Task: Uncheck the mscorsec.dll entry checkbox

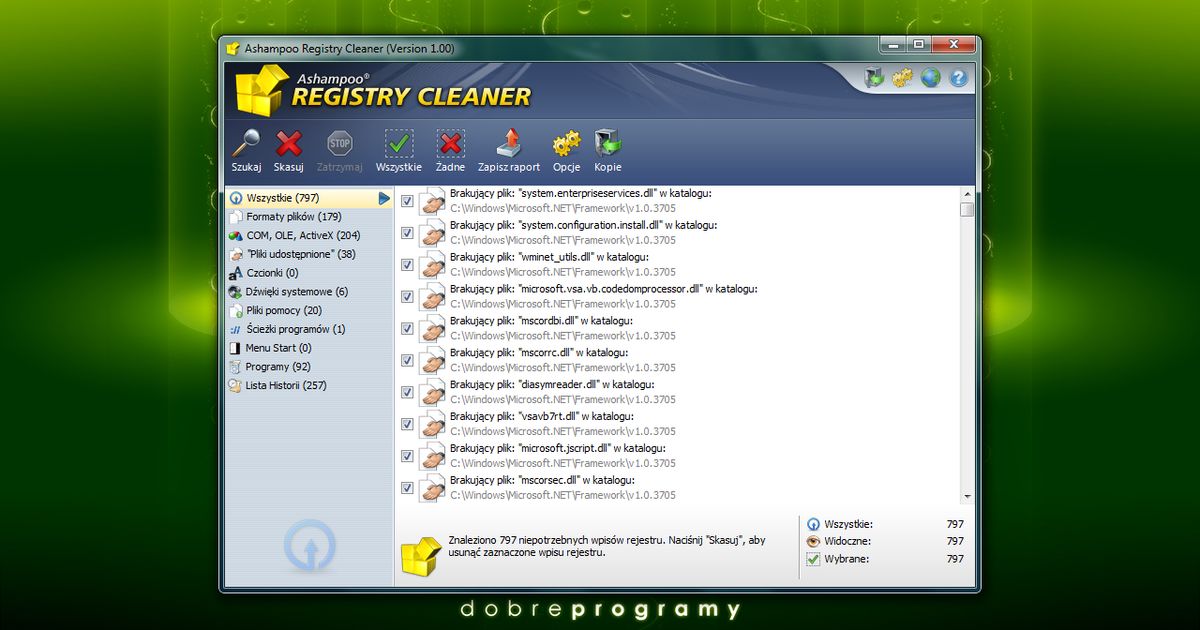Action: click(407, 488)
